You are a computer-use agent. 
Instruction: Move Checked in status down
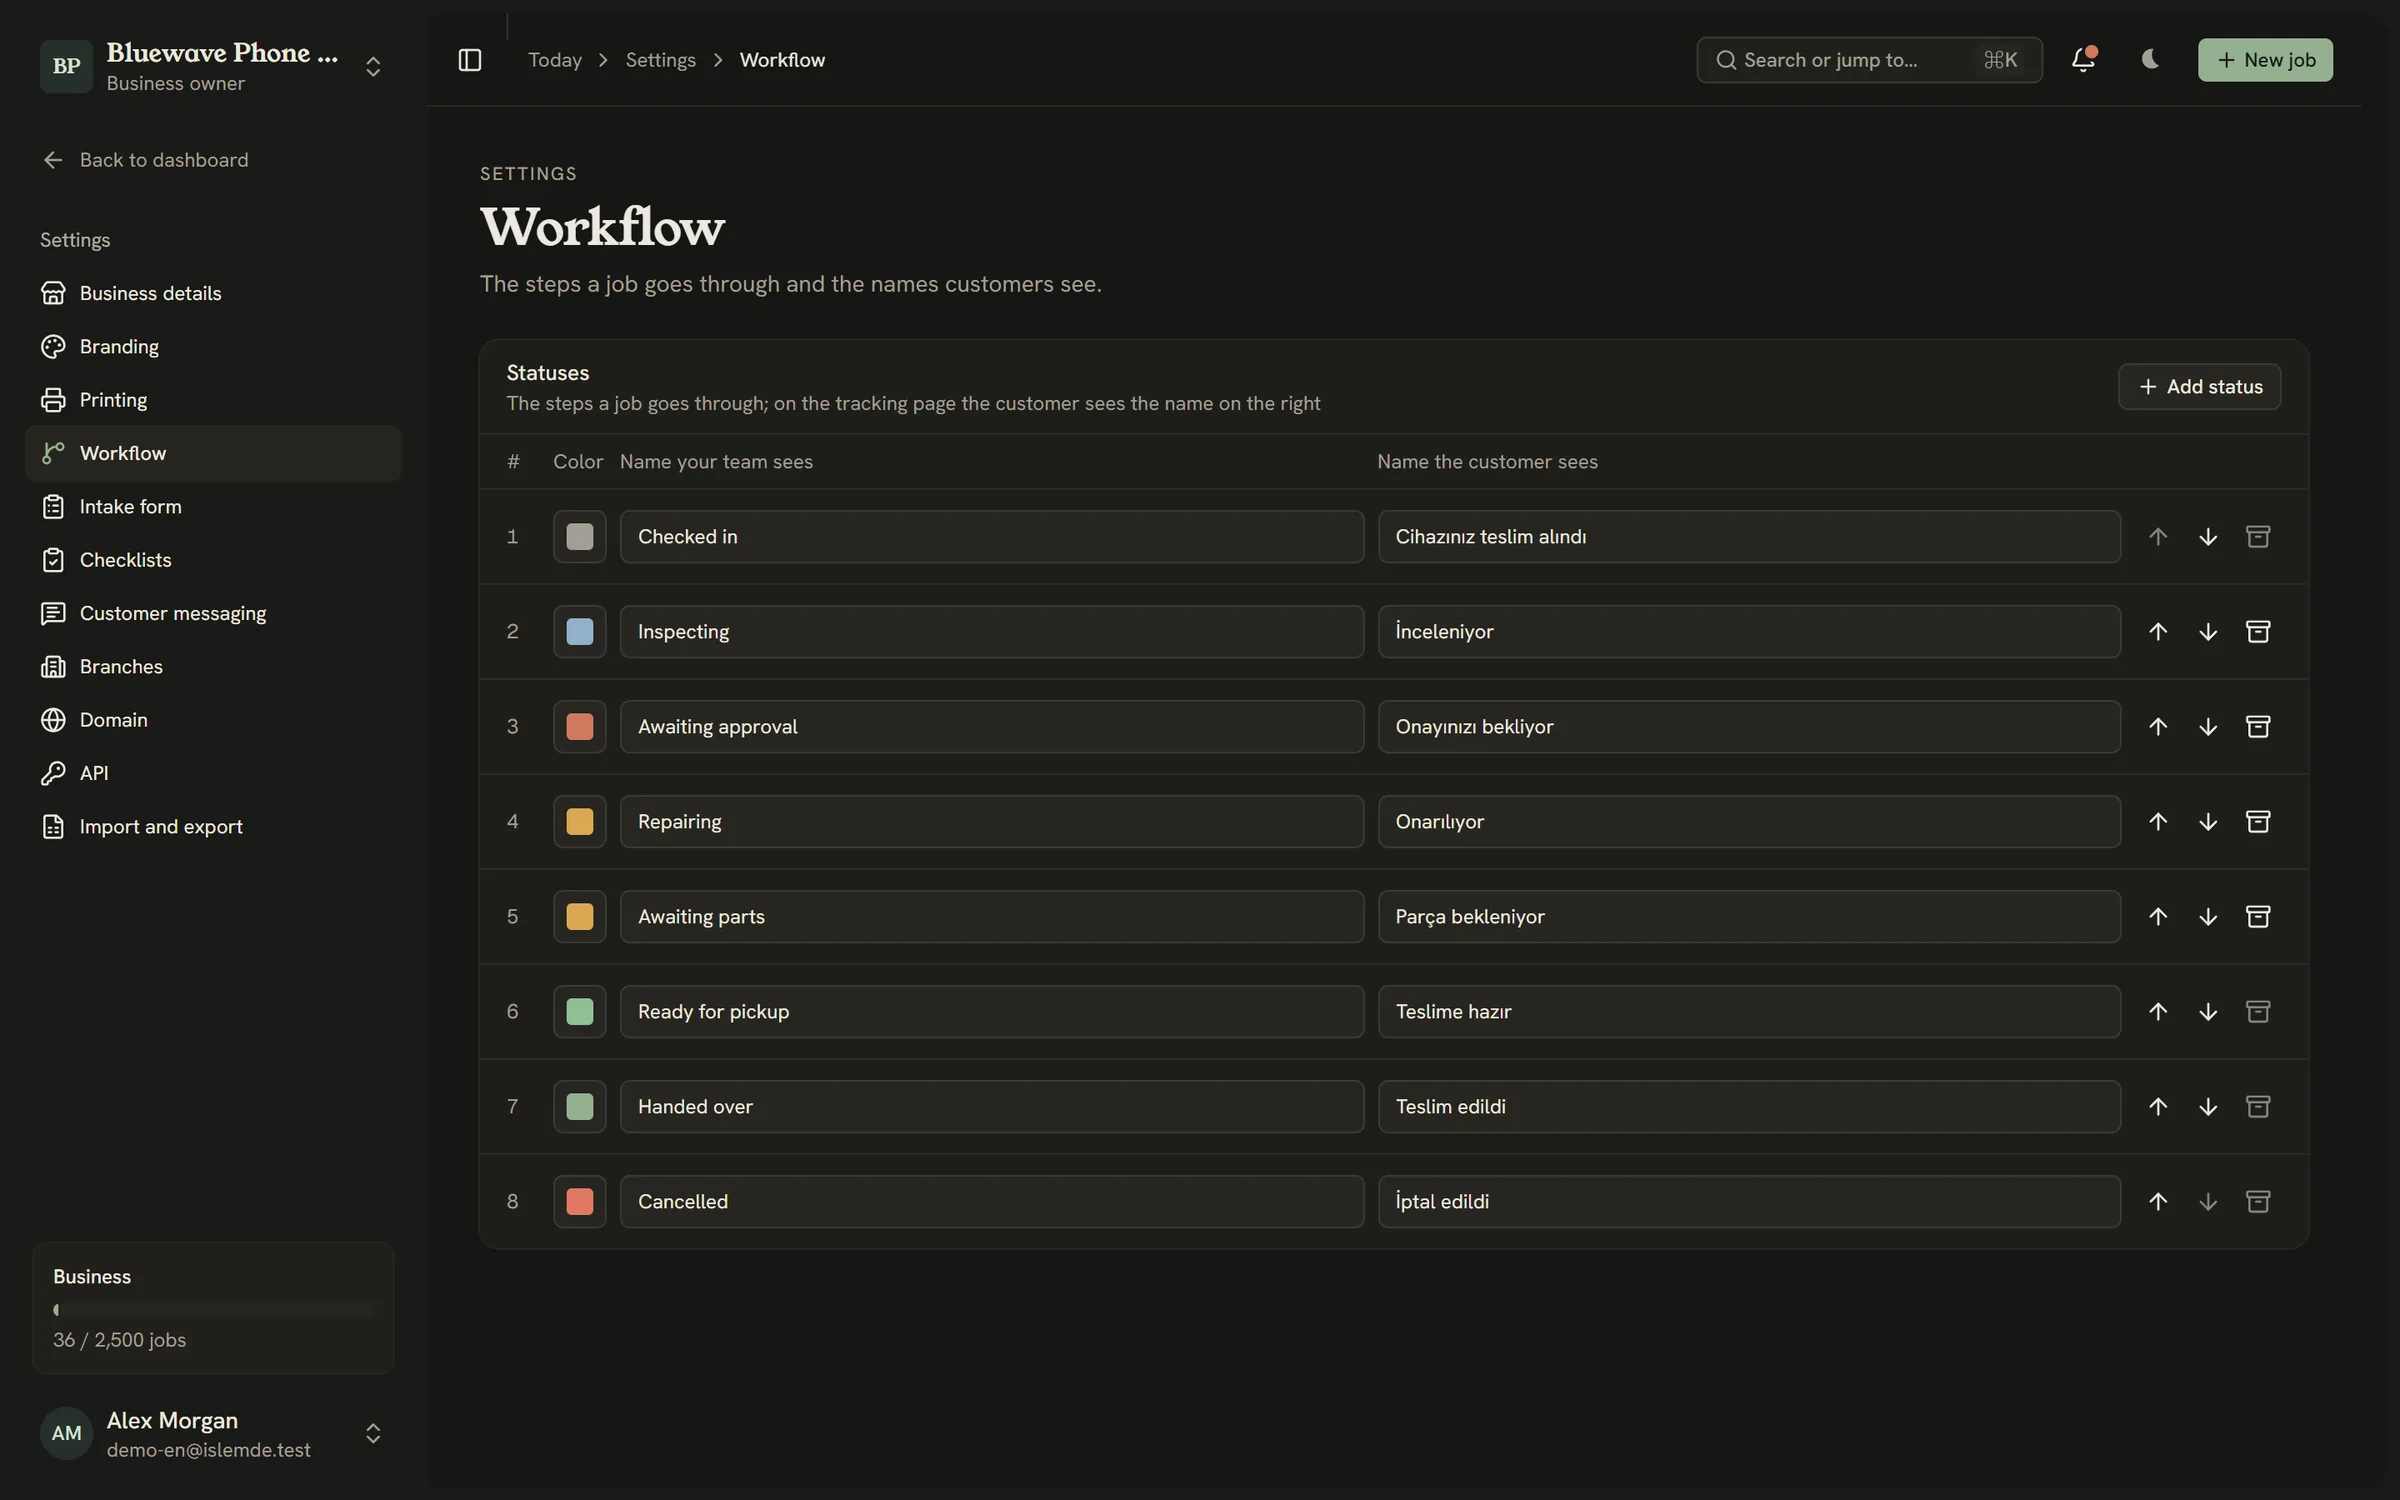pyautogui.click(x=2208, y=537)
